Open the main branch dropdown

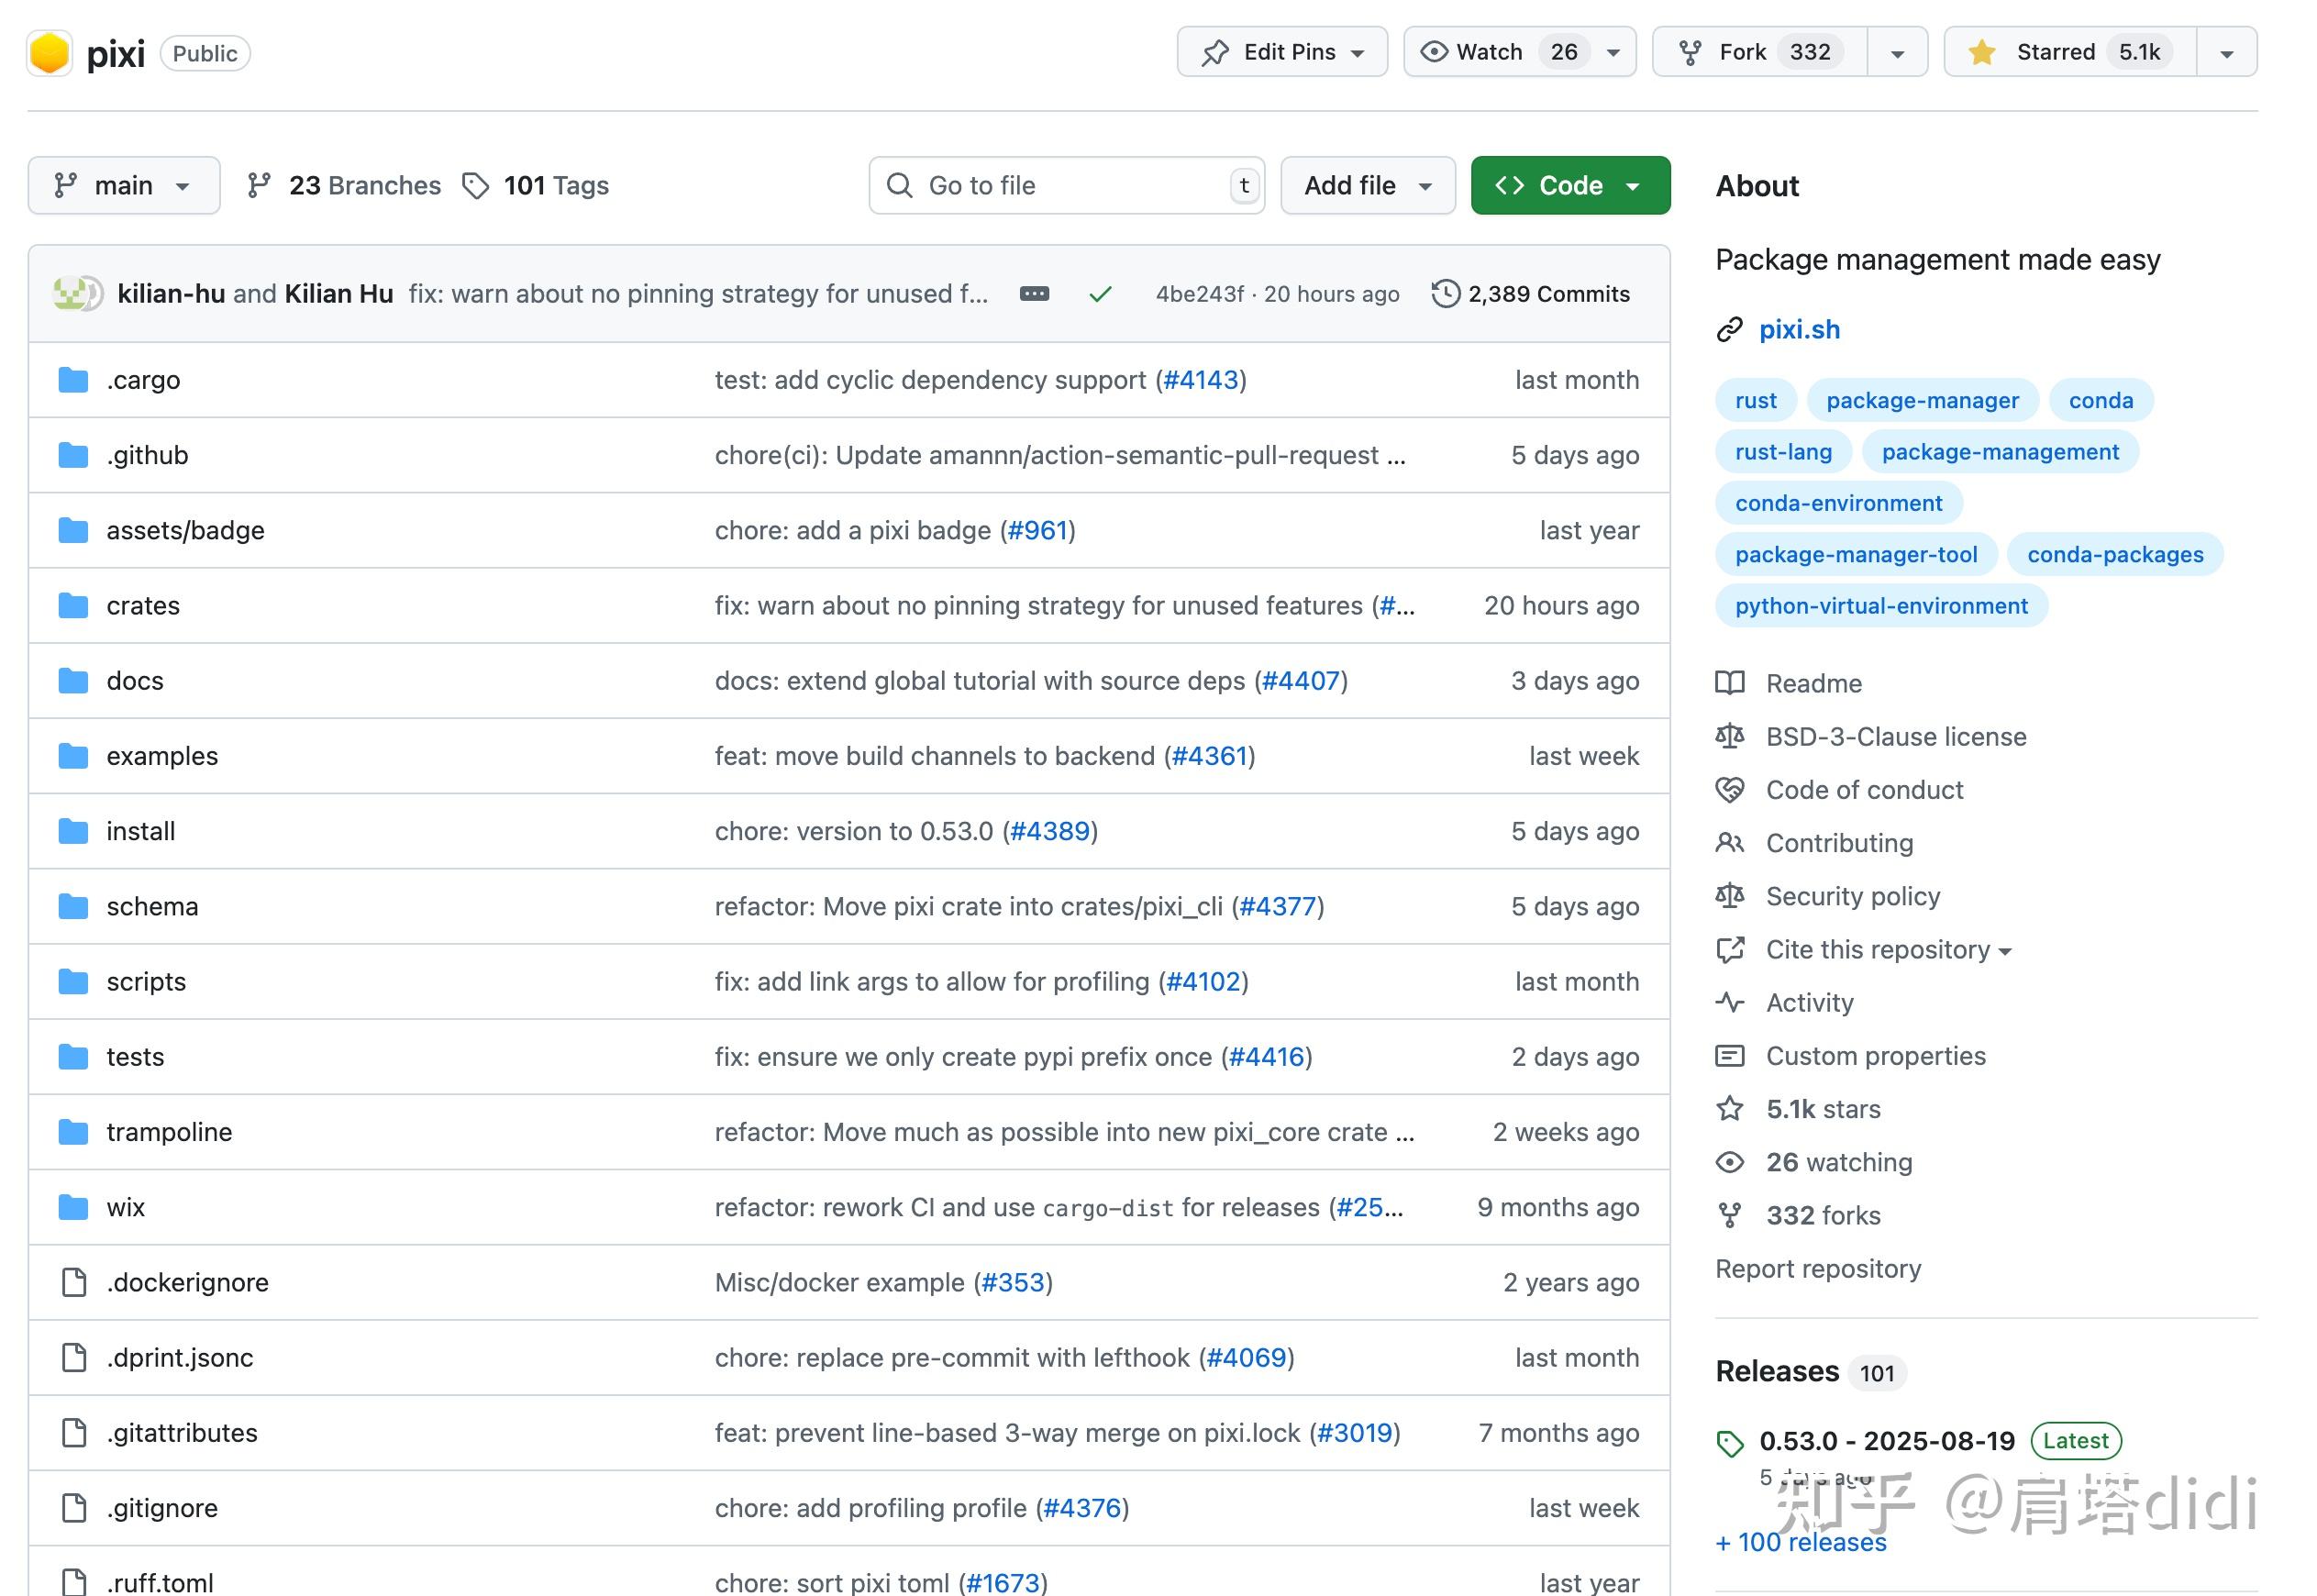click(124, 186)
